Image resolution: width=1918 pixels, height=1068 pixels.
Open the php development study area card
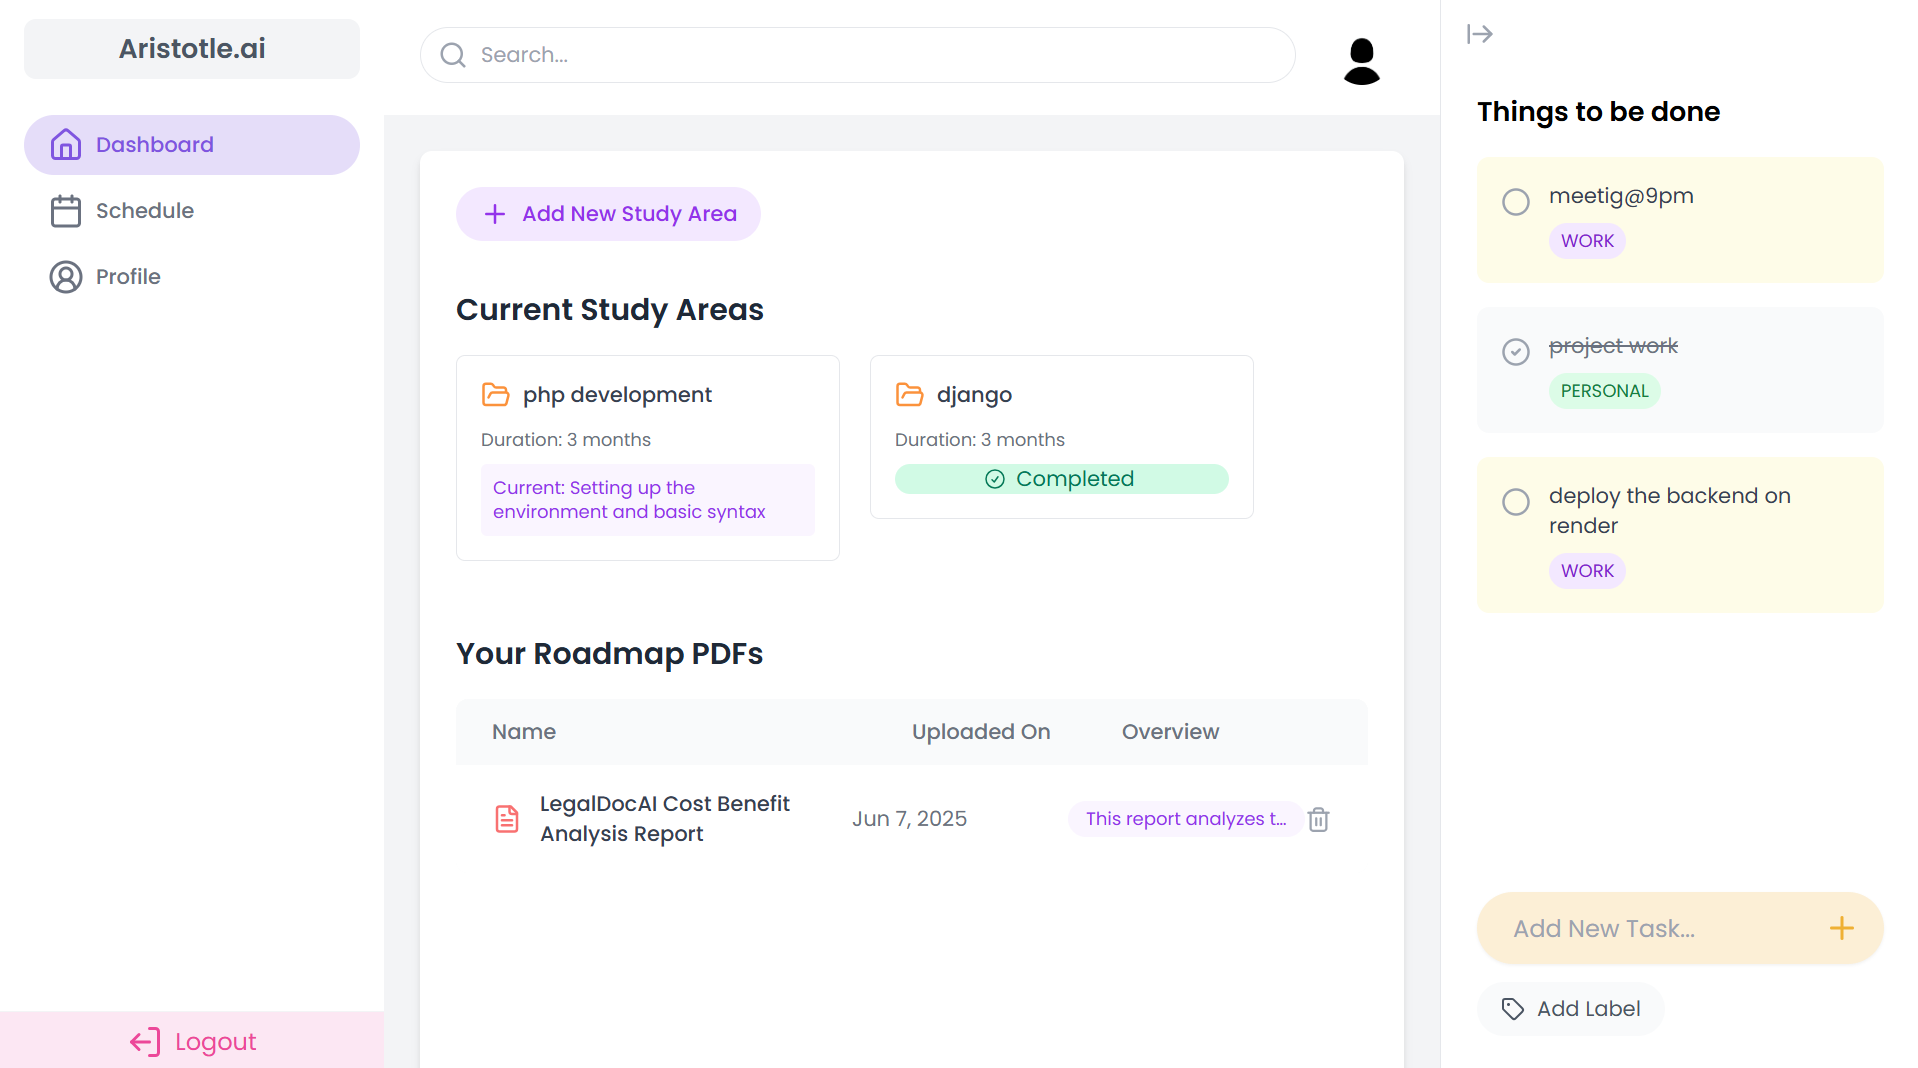pos(647,458)
